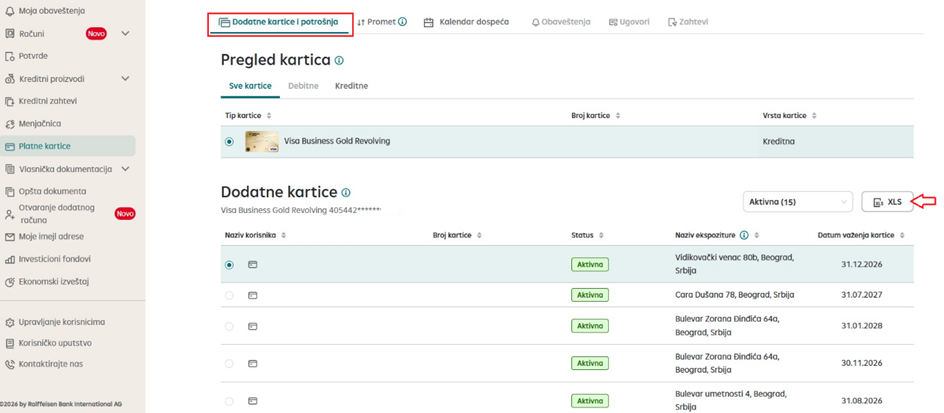Open the Zahtevi tab
The height and width of the screenshot is (413, 944).
[x=688, y=22]
